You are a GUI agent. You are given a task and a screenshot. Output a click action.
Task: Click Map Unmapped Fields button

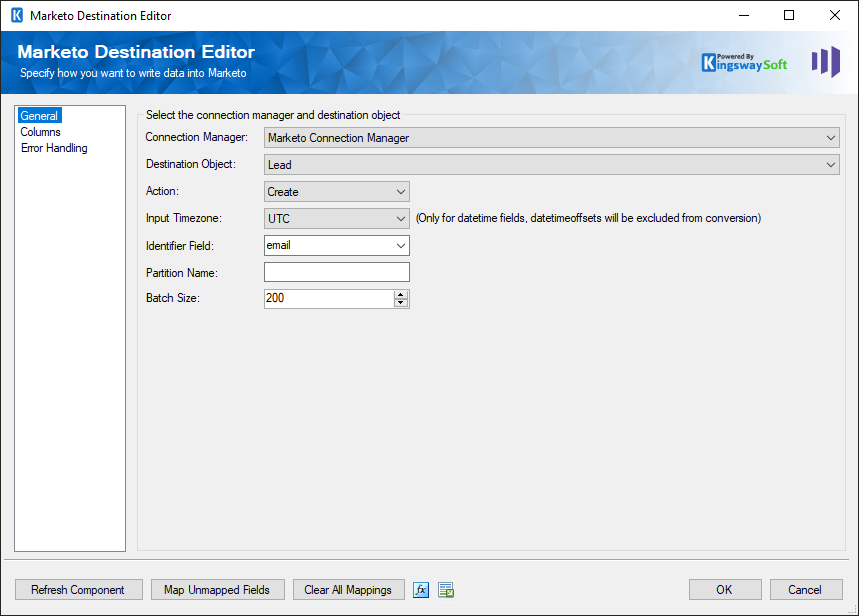(x=217, y=590)
